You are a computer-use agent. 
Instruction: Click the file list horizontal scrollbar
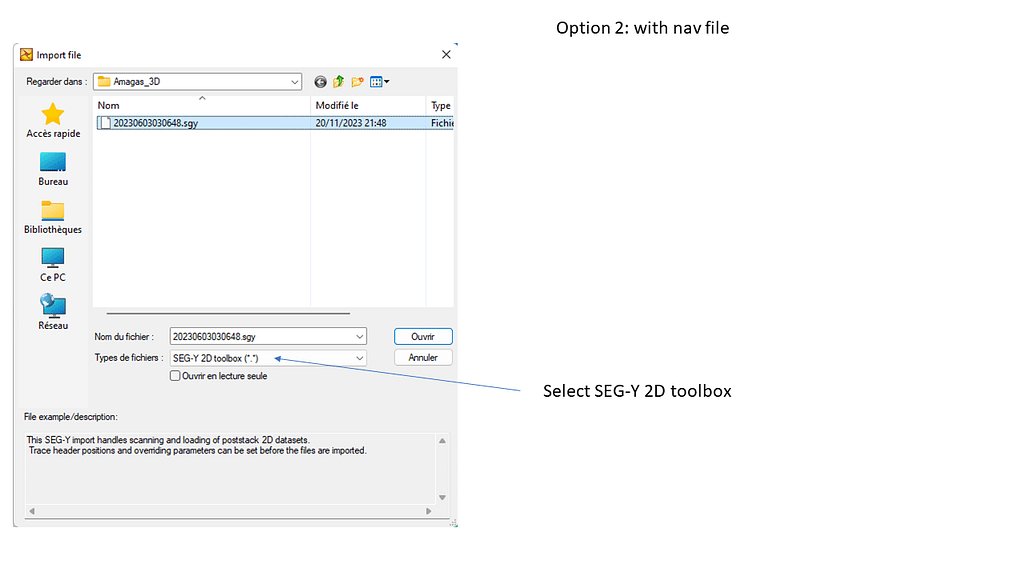(220, 313)
